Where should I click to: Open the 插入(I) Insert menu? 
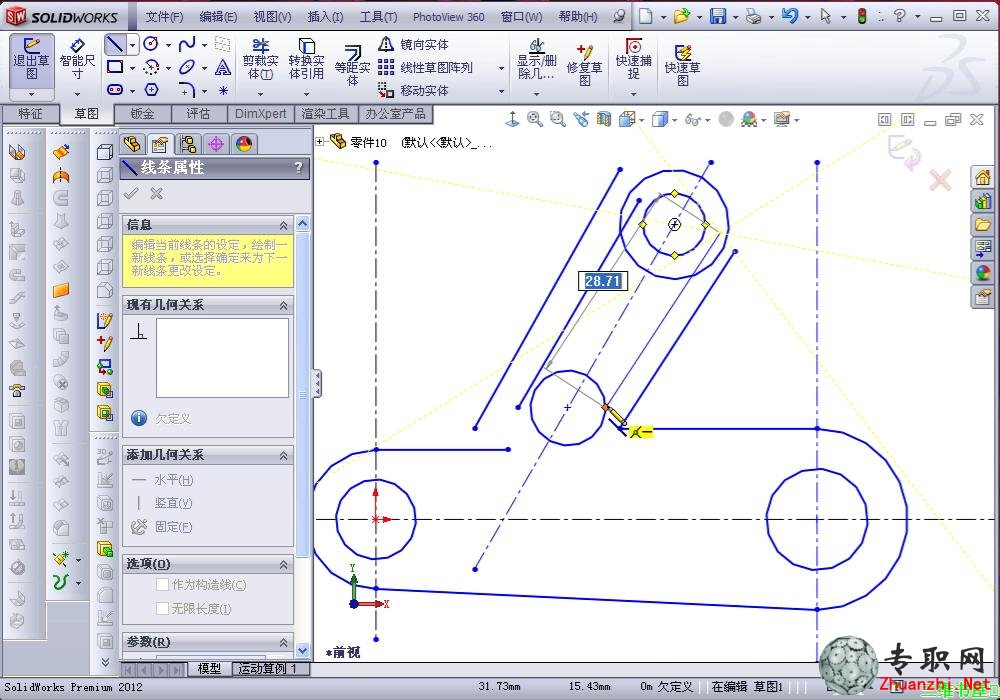pos(325,17)
